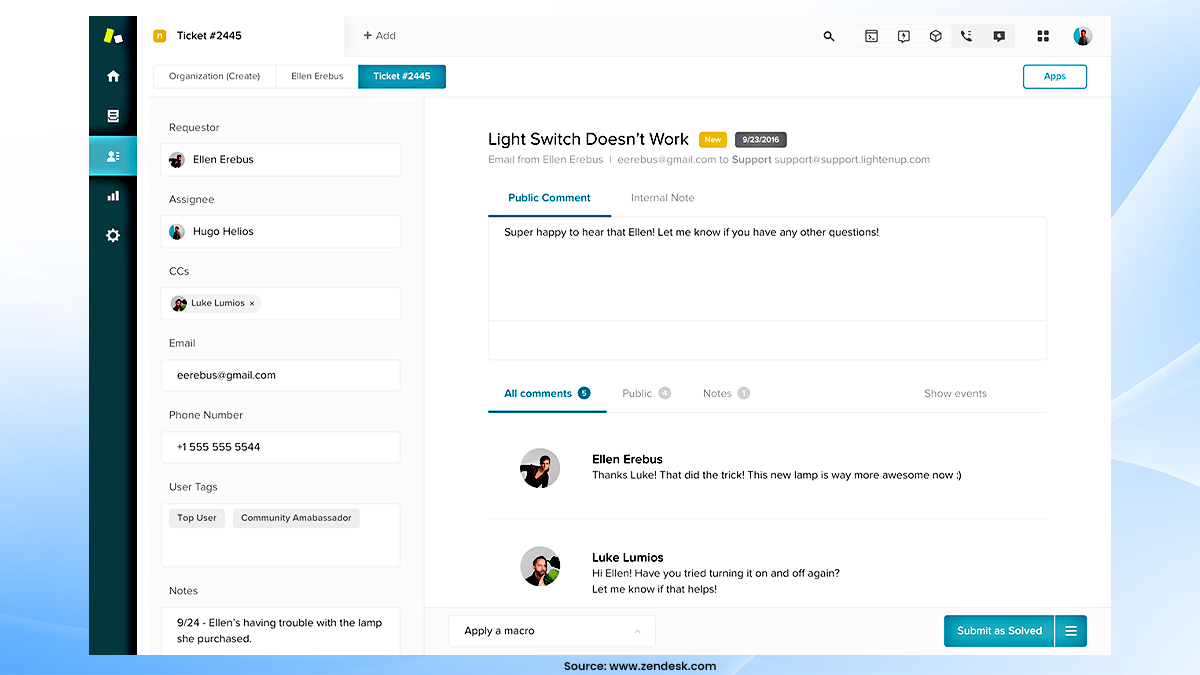
Task: Switch to the Organization (Create) tab
Action: click(214, 76)
